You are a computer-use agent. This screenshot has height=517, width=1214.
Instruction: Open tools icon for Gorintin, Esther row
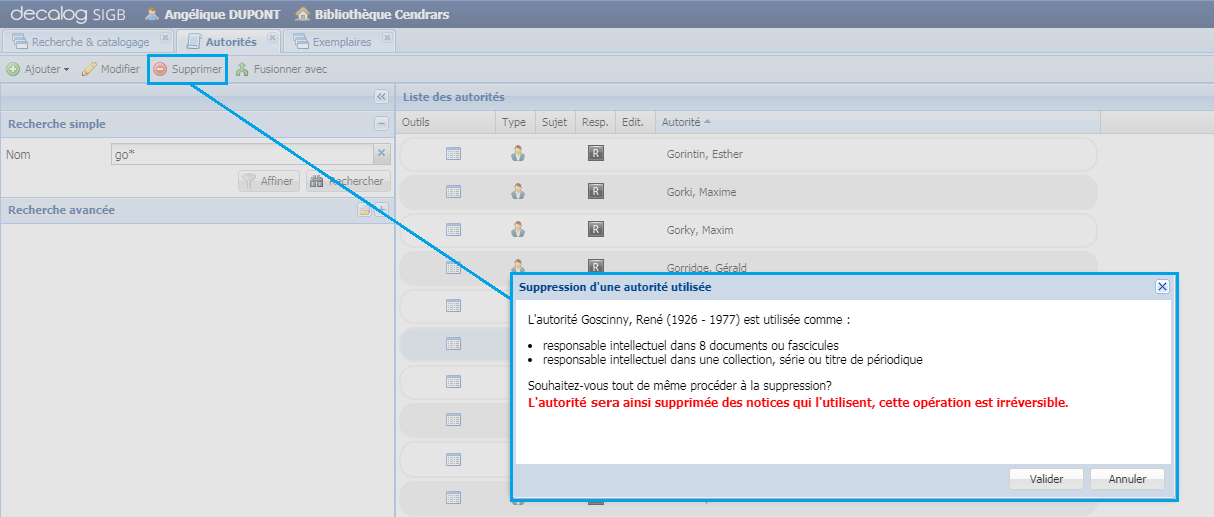[x=453, y=154]
